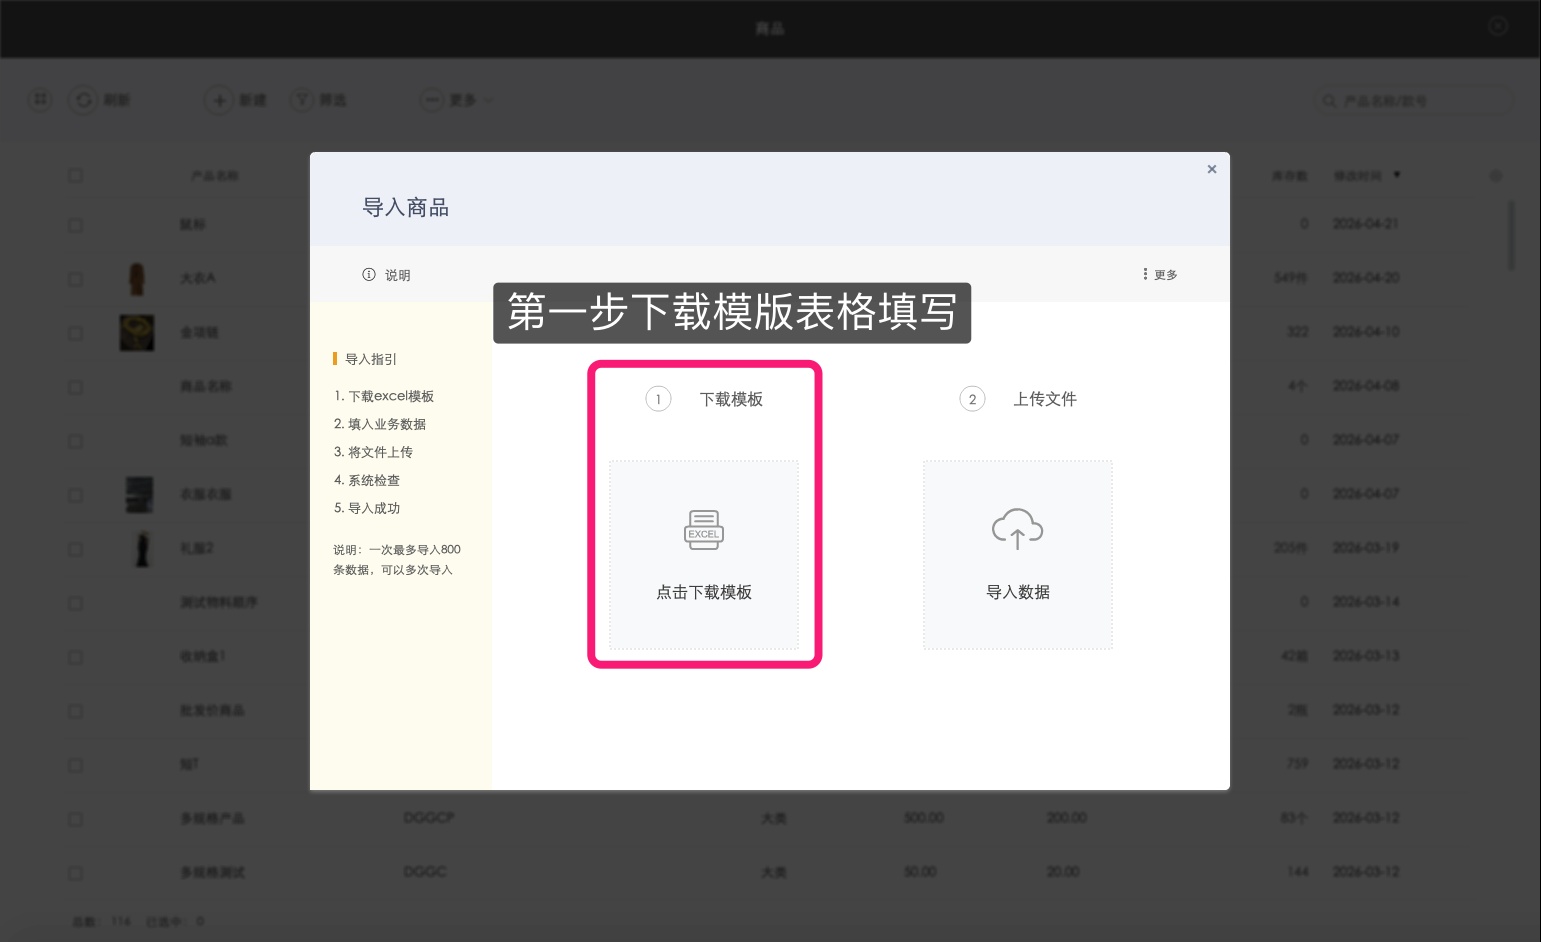Click the DGGC code cell in last row
The image size is (1541, 942).
click(x=425, y=872)
